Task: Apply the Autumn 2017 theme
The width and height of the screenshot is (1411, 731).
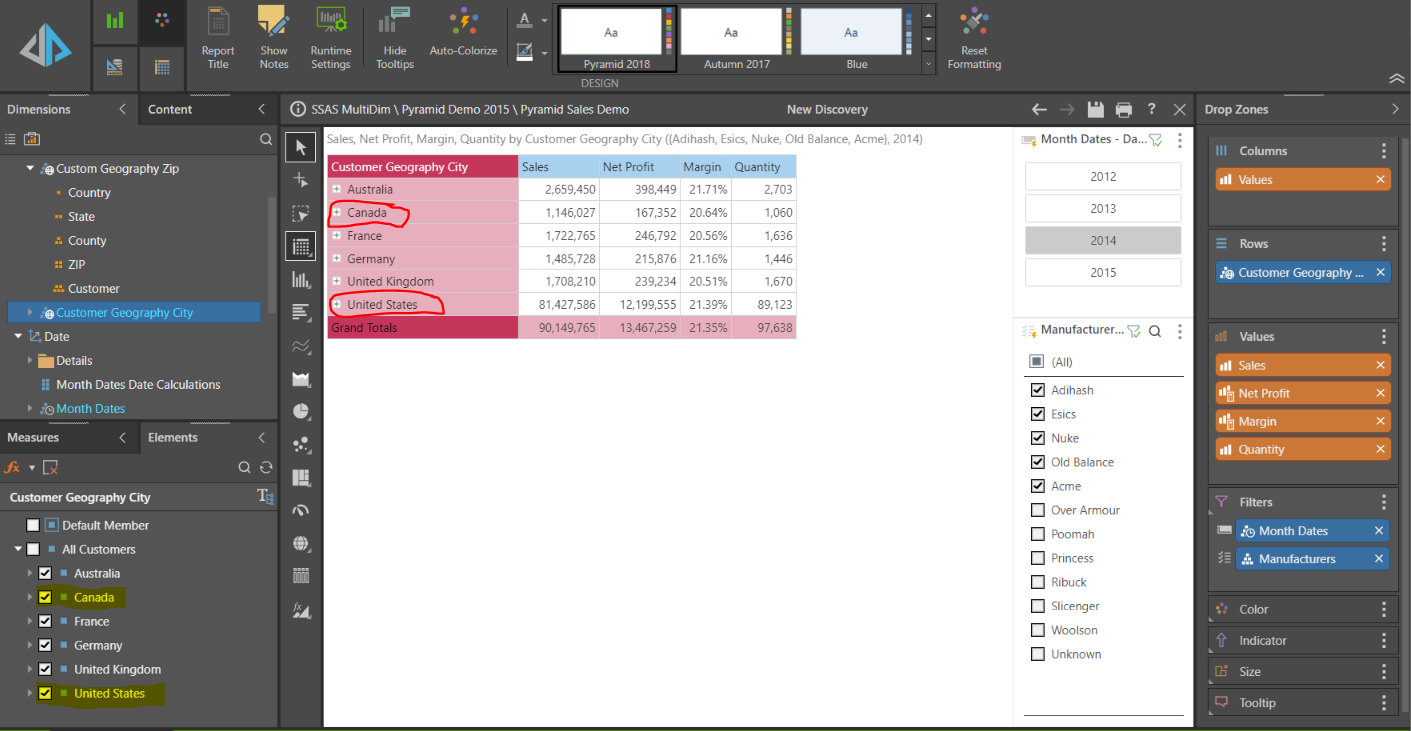Action: point(736,39)
